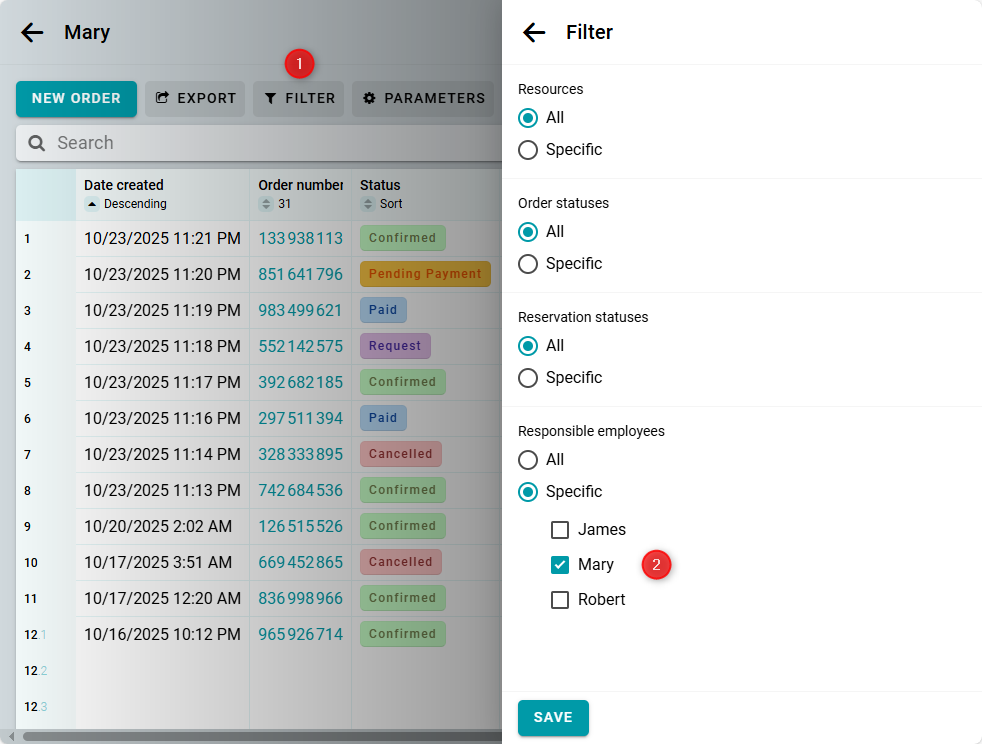Select All under Responsible employees

point(528,460)
